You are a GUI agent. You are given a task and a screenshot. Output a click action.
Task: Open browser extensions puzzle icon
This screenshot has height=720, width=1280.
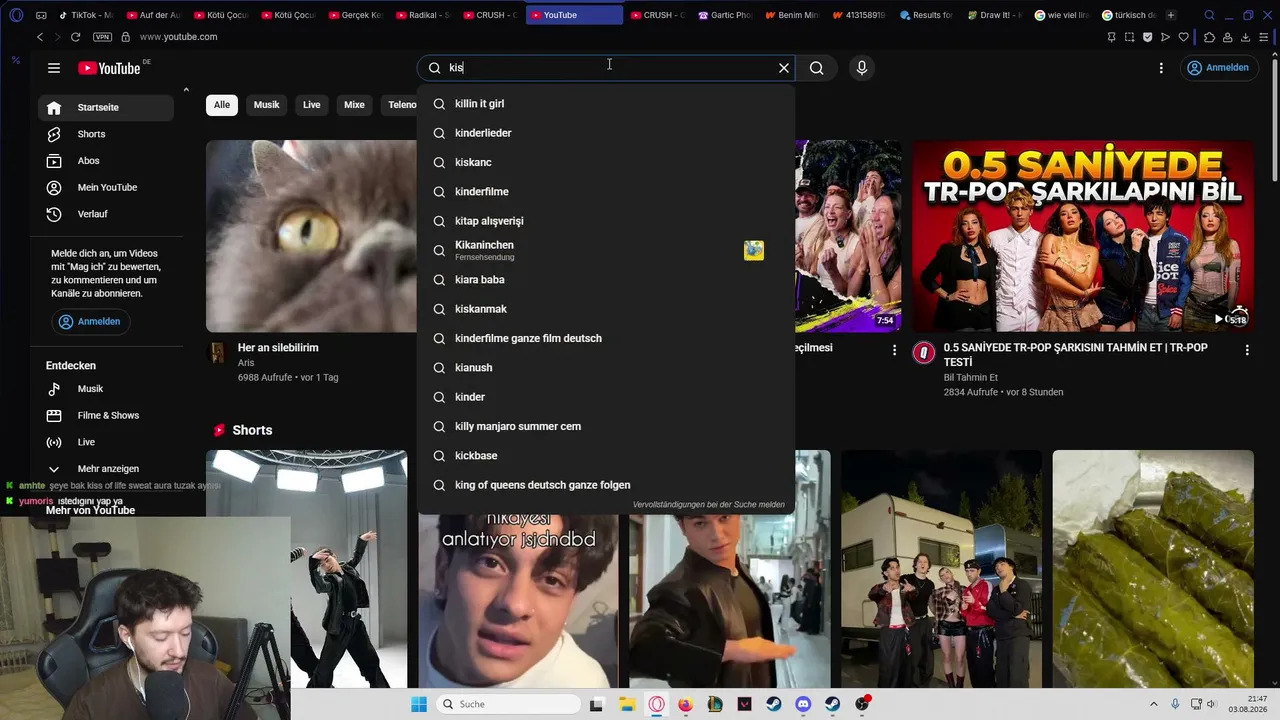point(1210,37)
